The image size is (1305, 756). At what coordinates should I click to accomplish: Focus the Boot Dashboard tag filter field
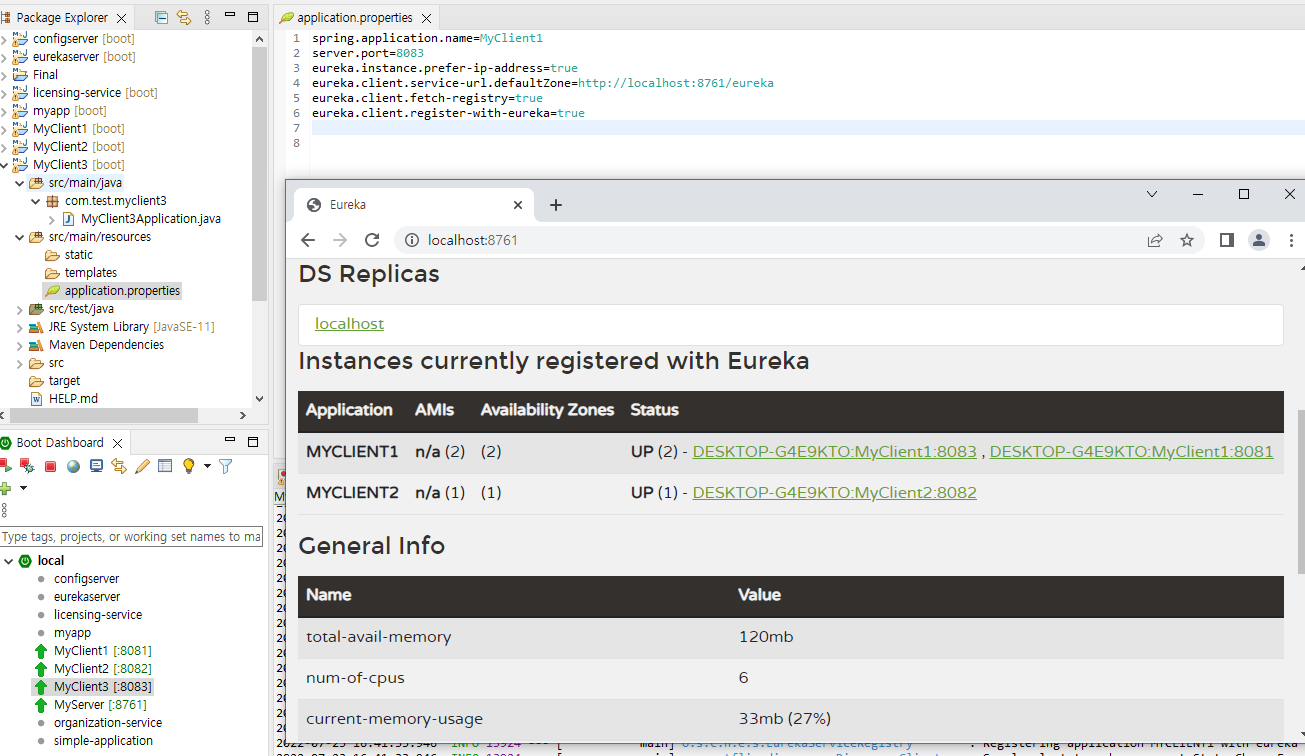(x=131, y=537)
